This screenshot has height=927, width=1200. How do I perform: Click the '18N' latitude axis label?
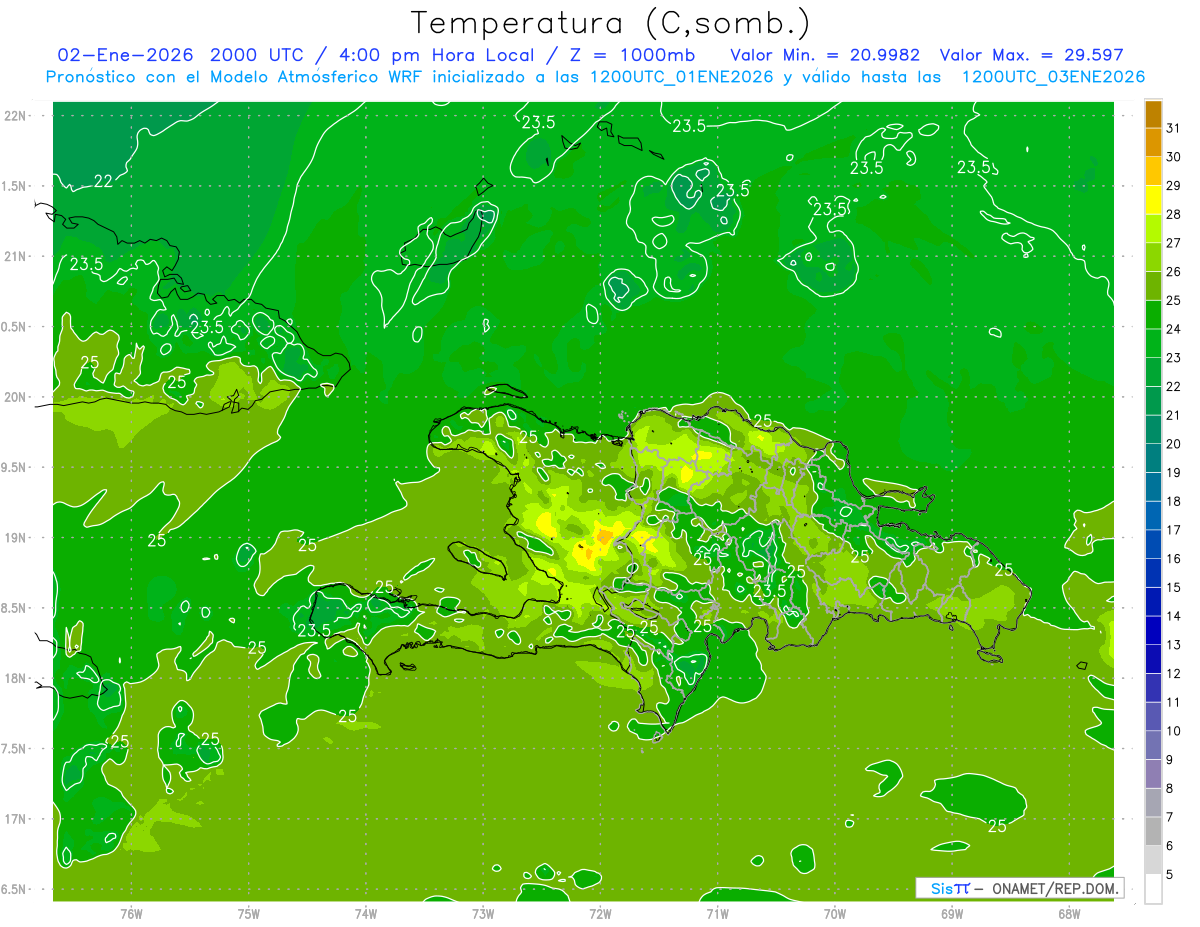16,678
